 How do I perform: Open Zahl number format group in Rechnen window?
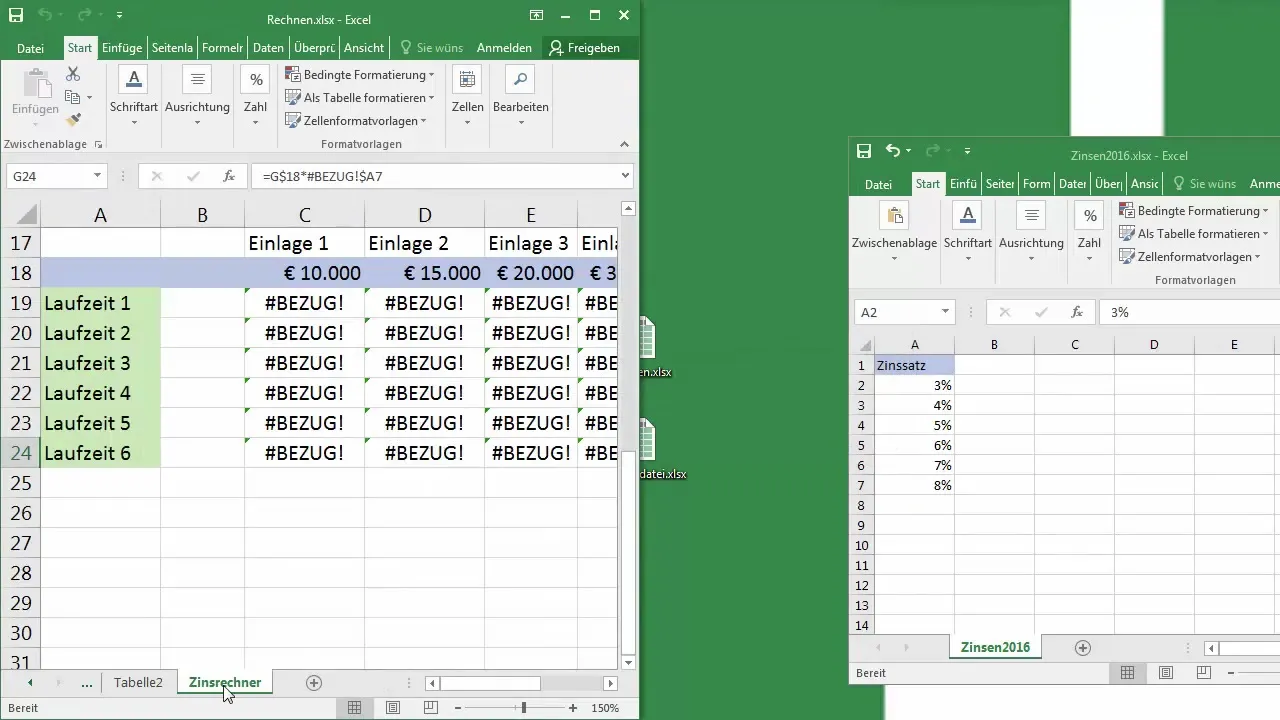(x=256, y=97)
